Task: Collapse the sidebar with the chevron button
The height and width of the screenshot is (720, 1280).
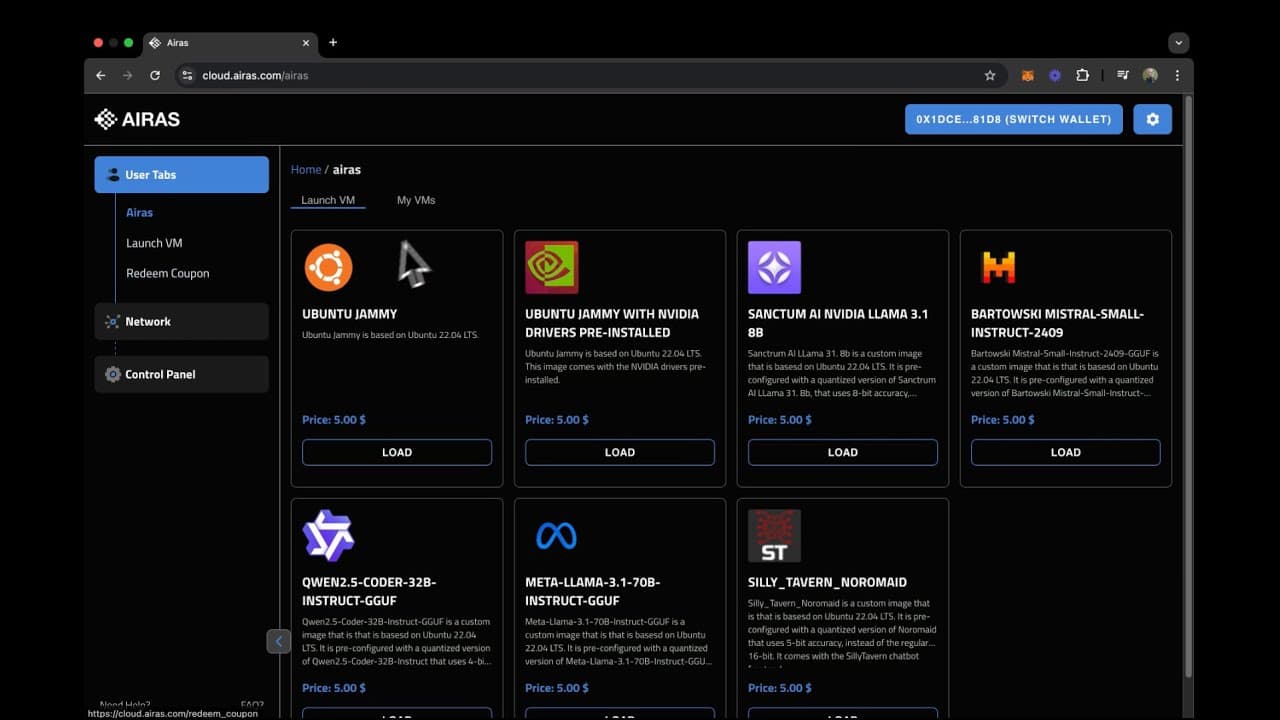Action: (x=279, y=641)
